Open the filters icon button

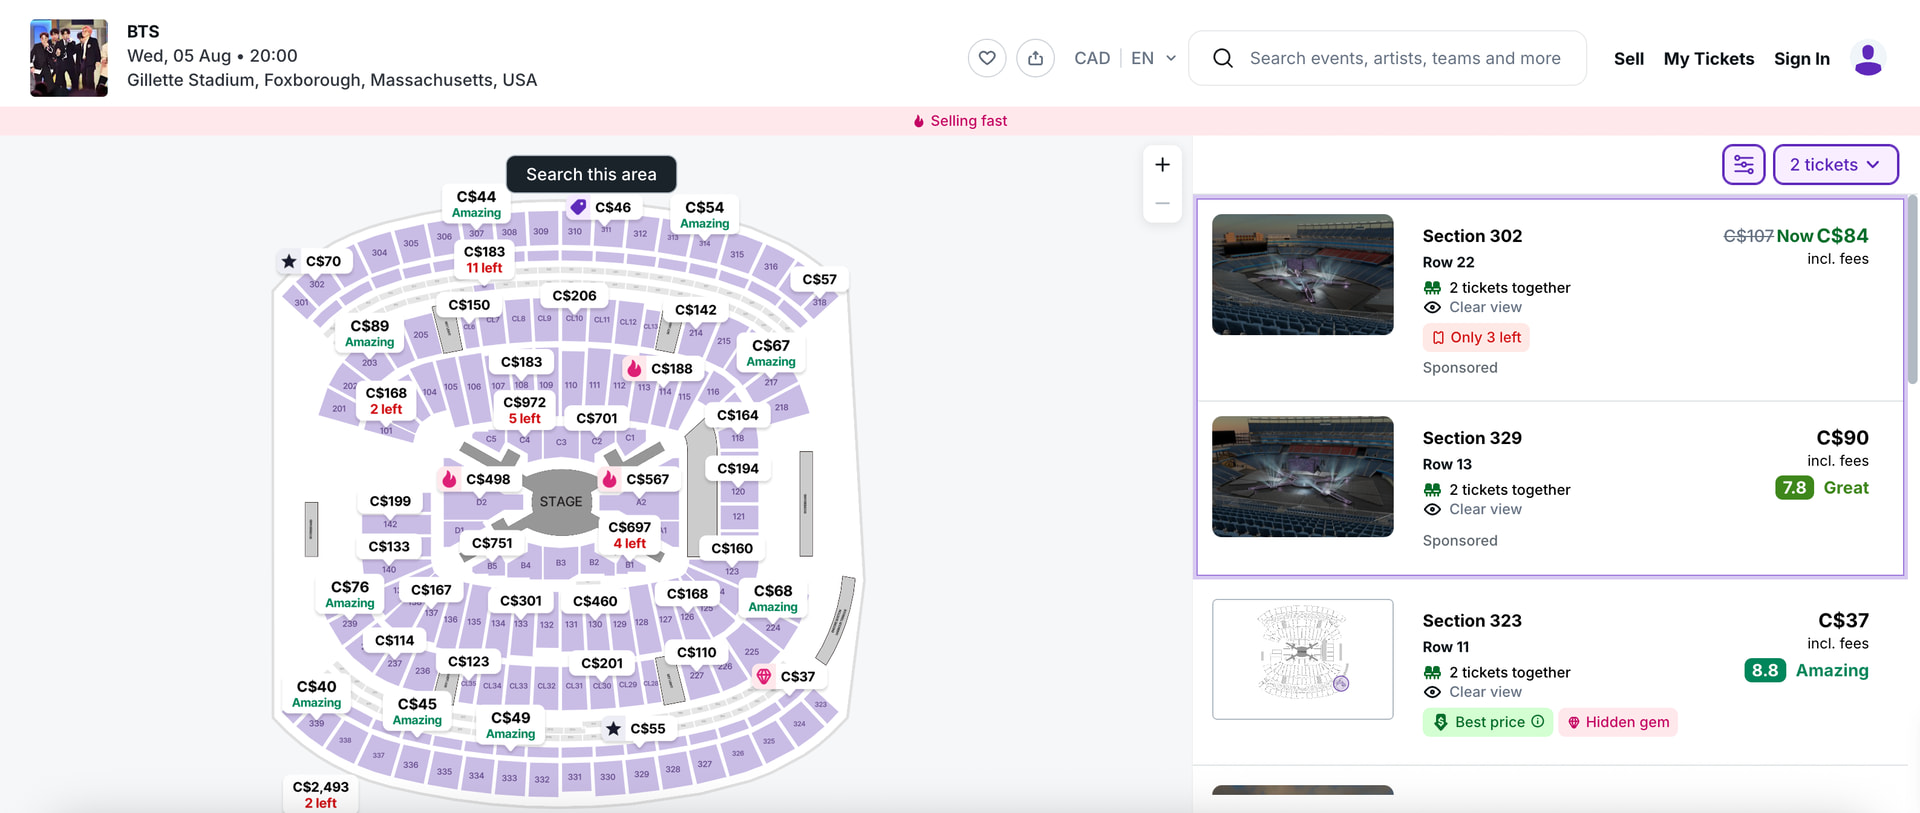click(1743, 165)
